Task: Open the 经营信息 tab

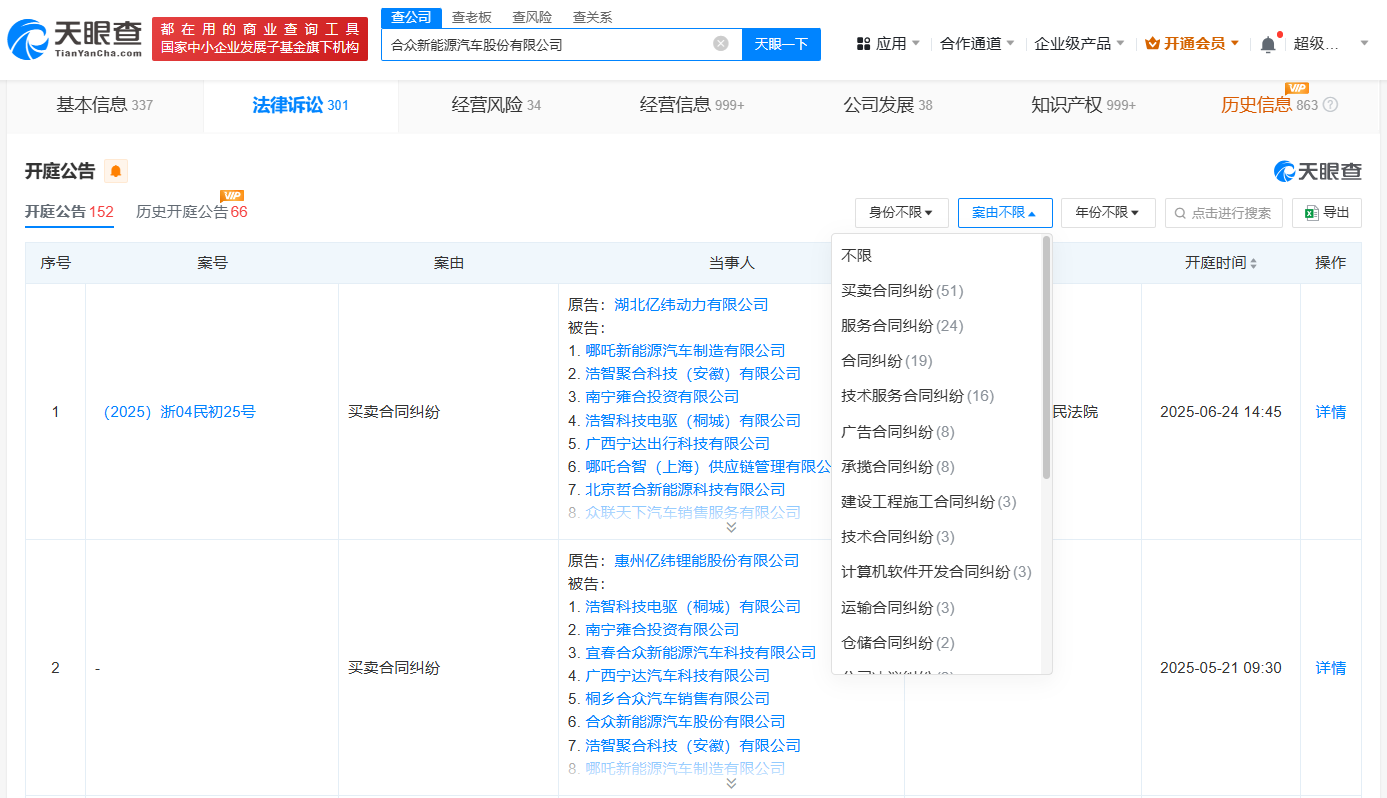Action: 692,105
